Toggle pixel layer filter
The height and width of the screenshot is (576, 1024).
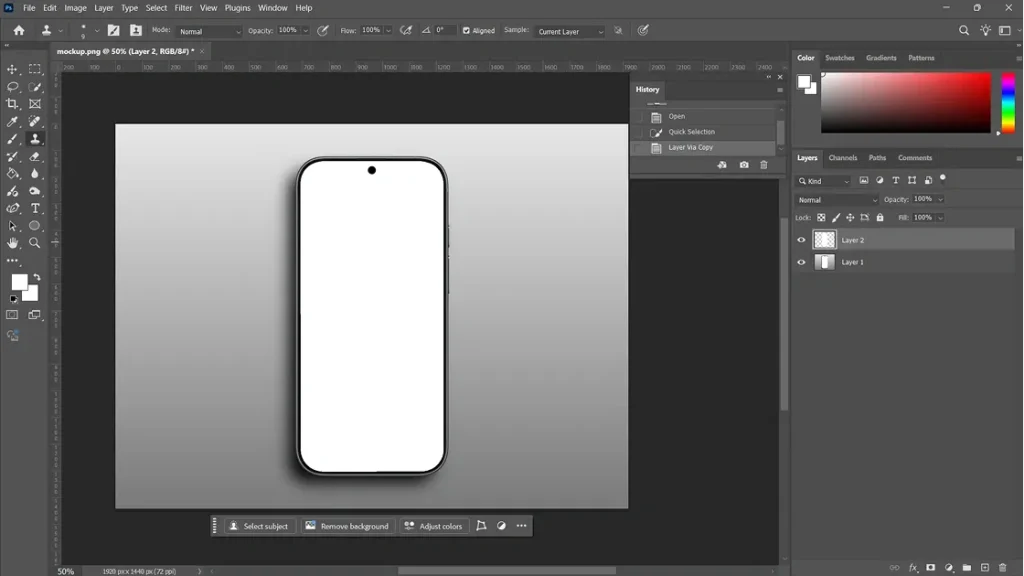863,180
